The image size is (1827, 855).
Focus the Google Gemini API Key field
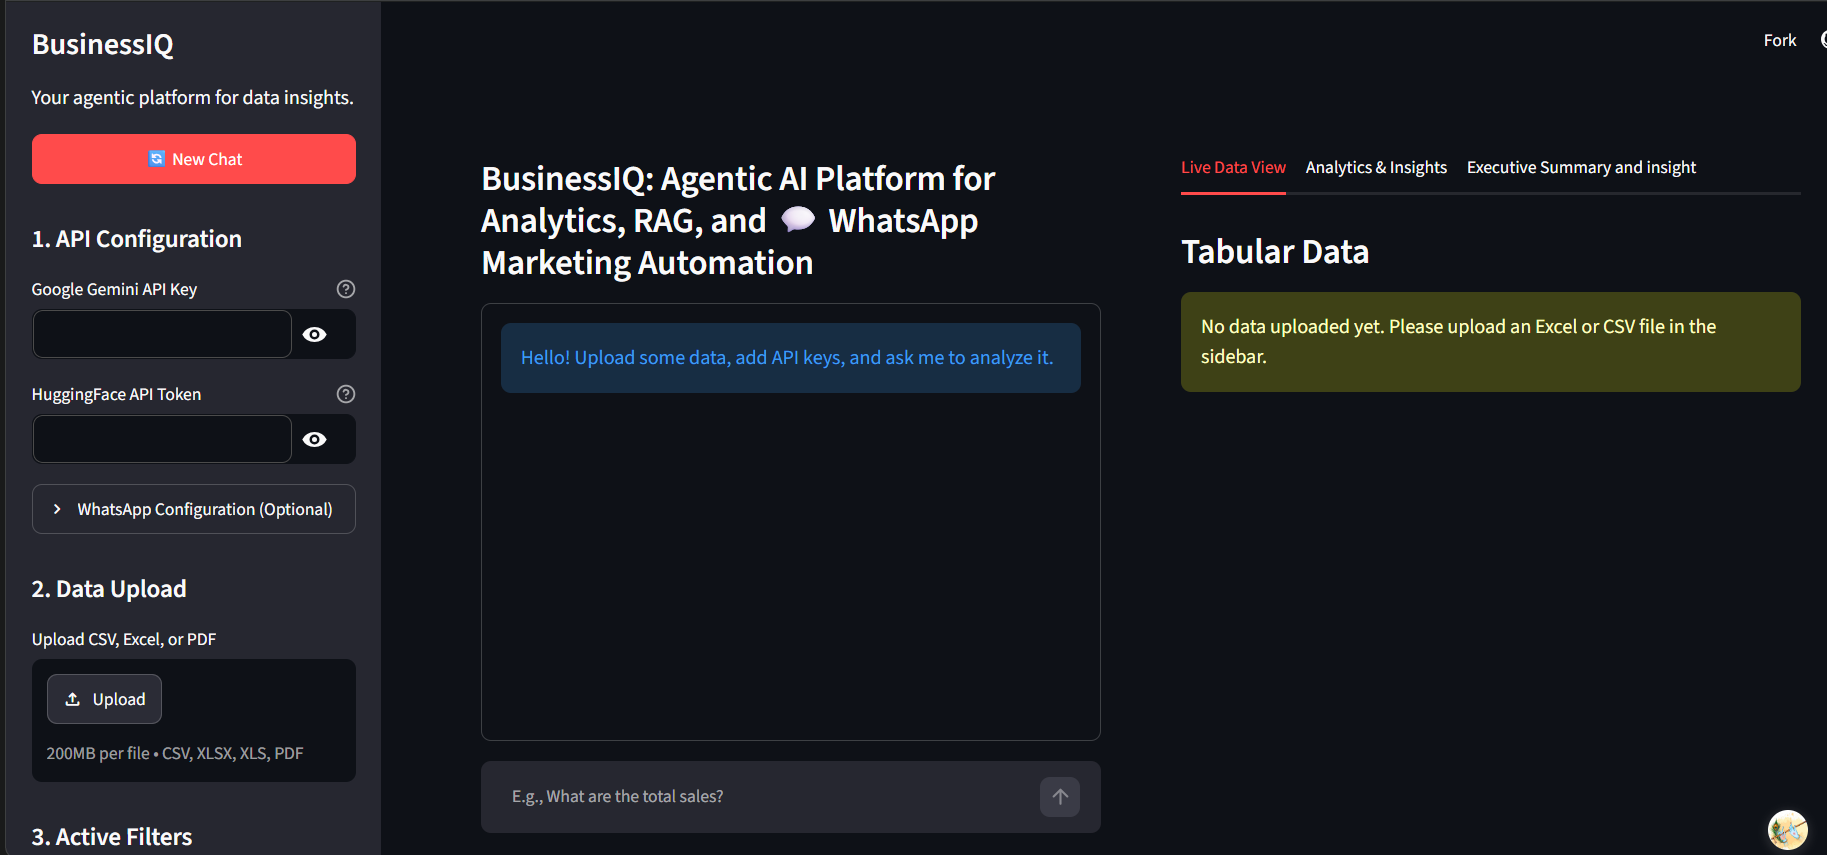pyautogui.click(x=162, y=334)
